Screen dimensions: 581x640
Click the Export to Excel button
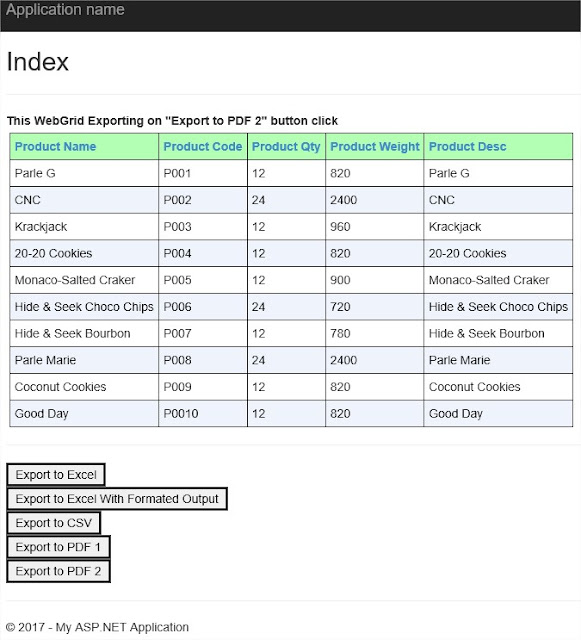click(56, 474)
